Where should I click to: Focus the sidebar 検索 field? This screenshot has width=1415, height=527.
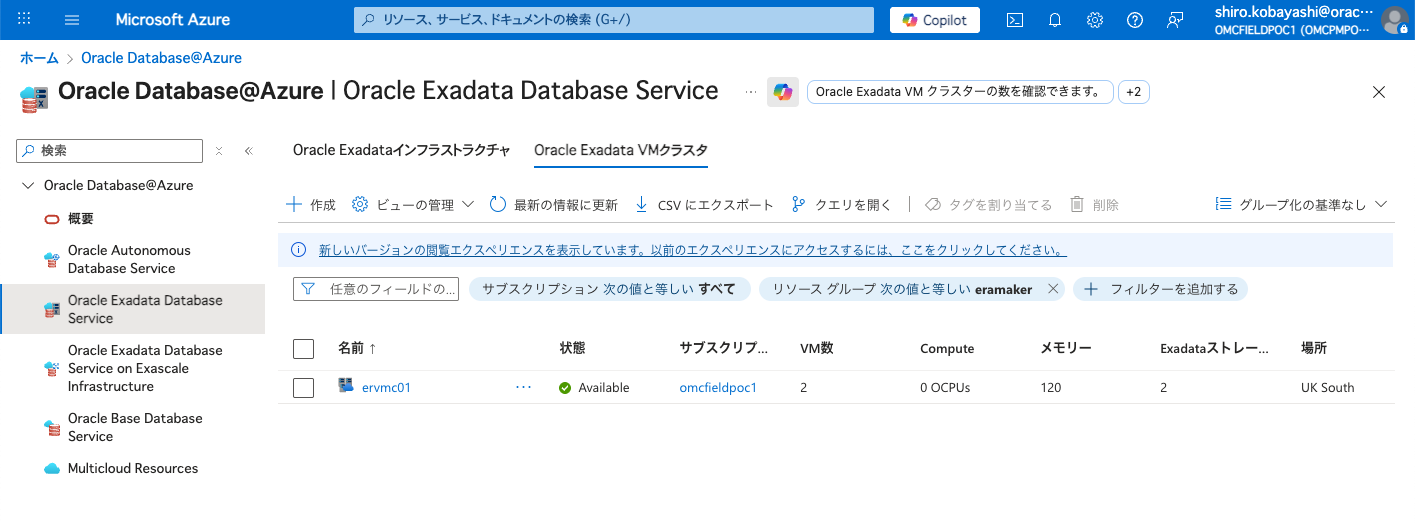point(110,151)
